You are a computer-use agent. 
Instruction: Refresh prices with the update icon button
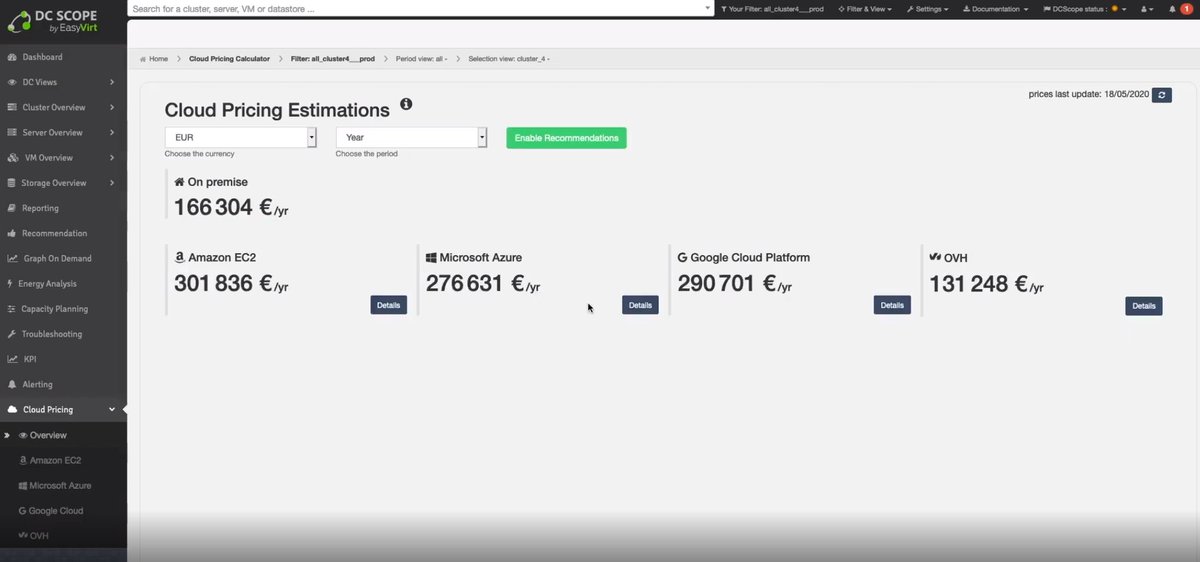pyautogui.click(x=1161, y=95)
